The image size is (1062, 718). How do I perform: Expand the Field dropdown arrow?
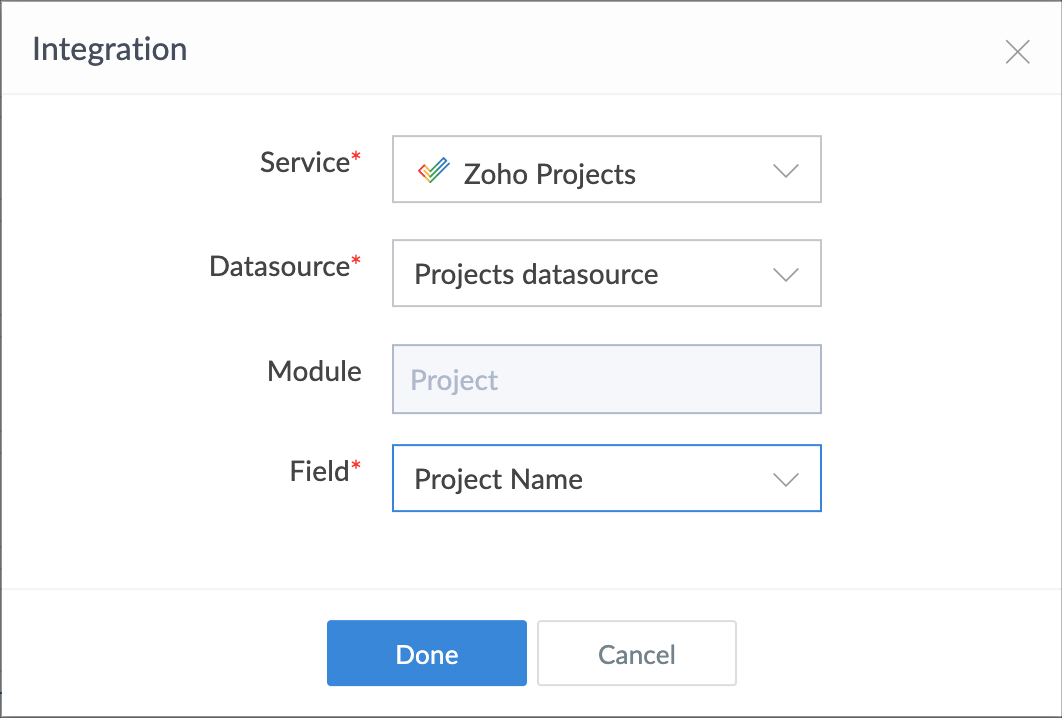click(786, 480)
